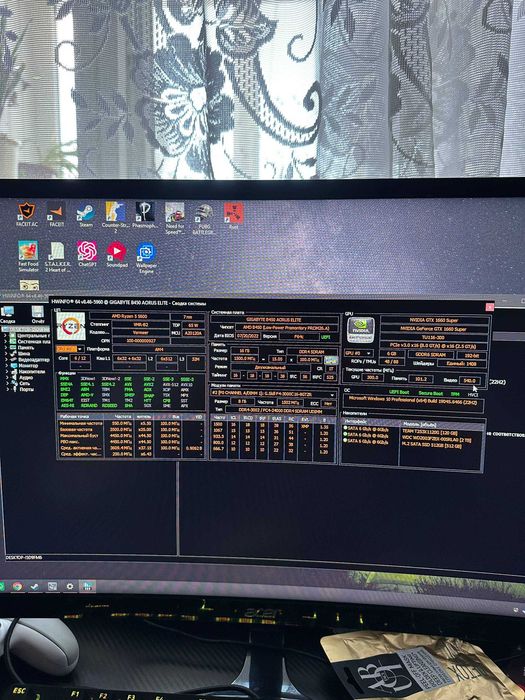Click the Модель drives column header

pyautogui.click(x=441, y=424)
